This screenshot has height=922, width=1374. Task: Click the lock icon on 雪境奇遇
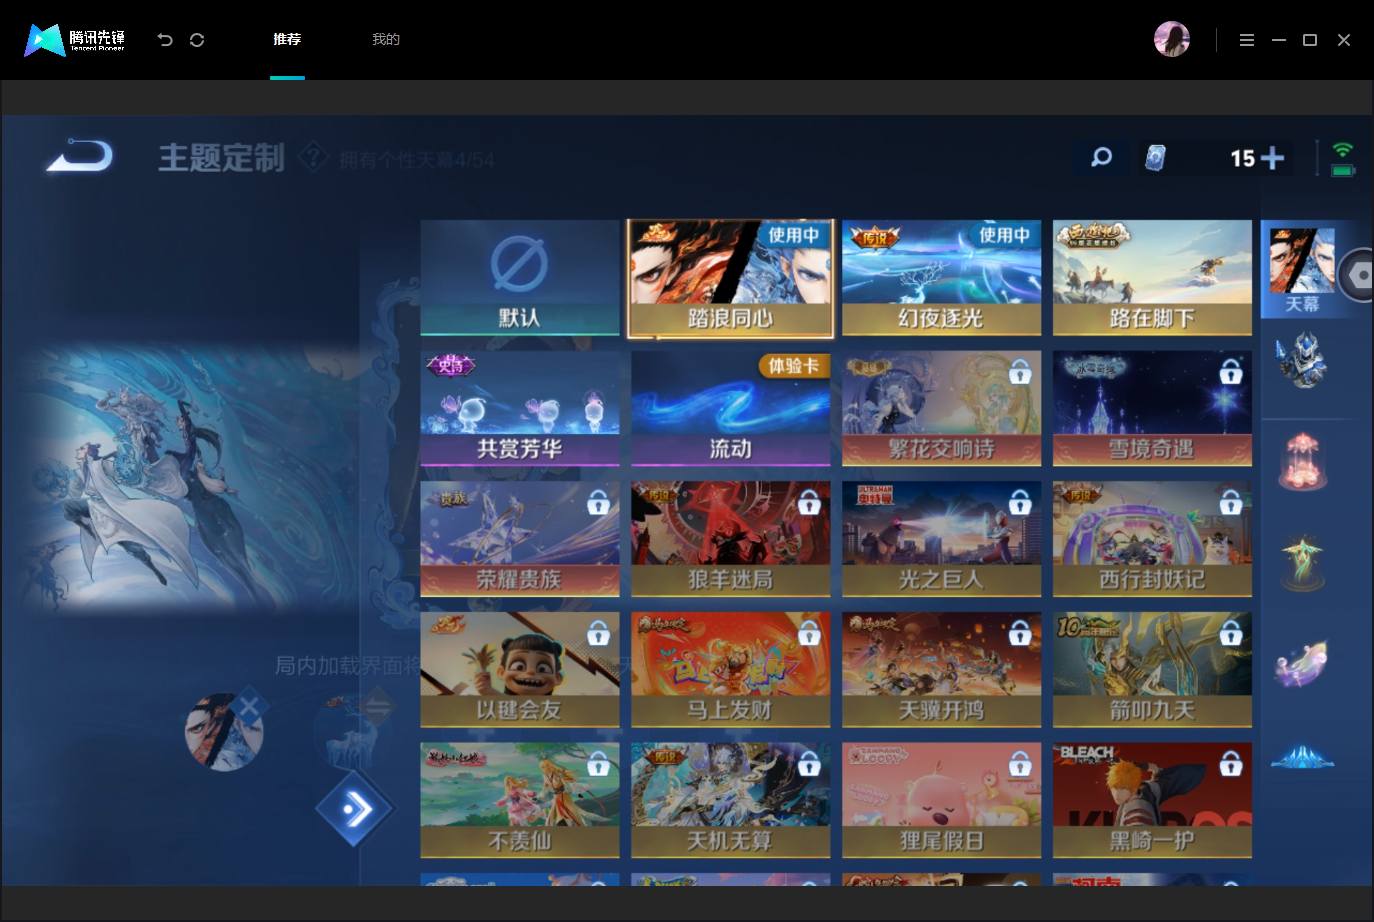tap(1231, 373)
